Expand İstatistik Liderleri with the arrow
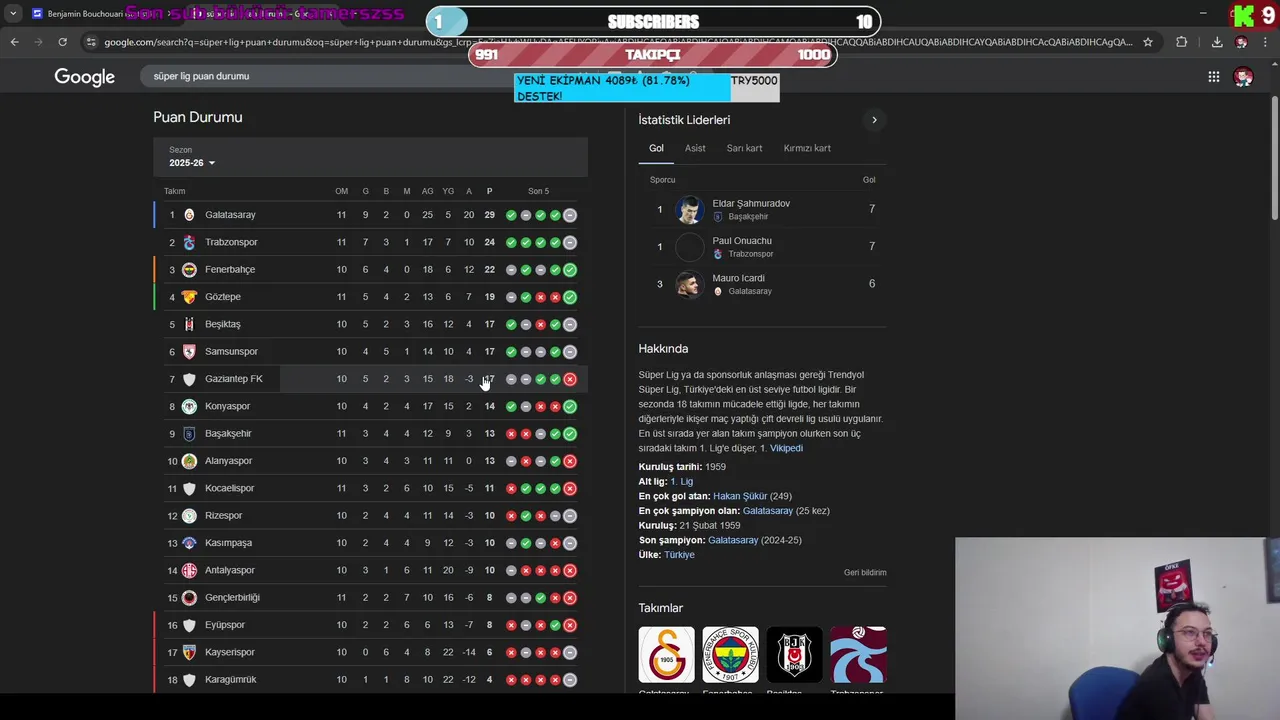Viewport: 1280px width, 720px height. [x=874, y=120]
